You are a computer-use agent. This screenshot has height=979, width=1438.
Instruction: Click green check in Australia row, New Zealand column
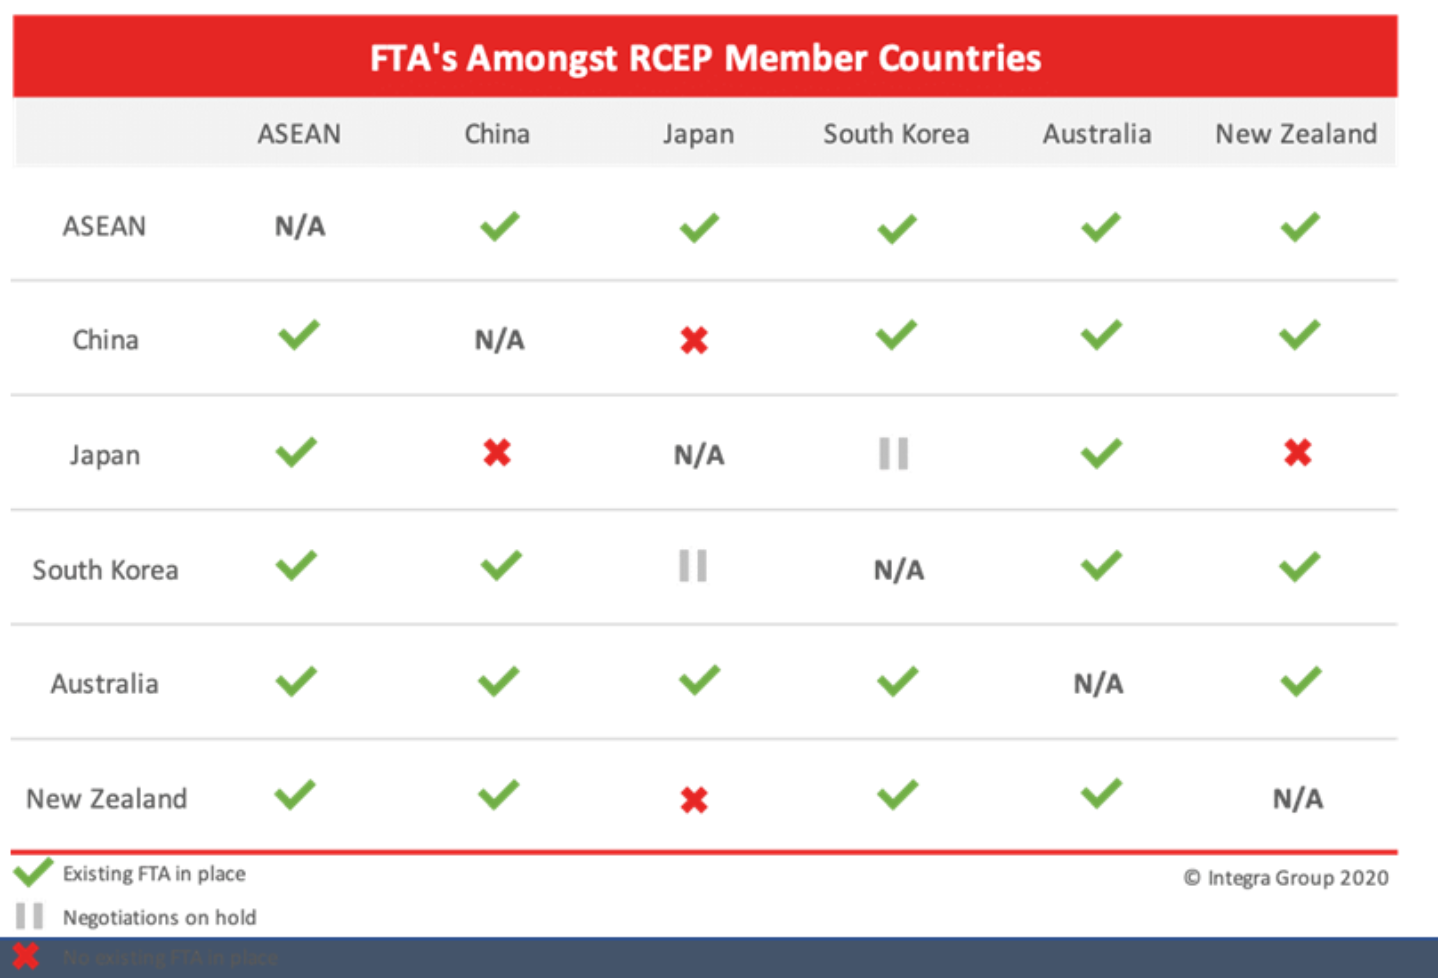(1300, 682)
